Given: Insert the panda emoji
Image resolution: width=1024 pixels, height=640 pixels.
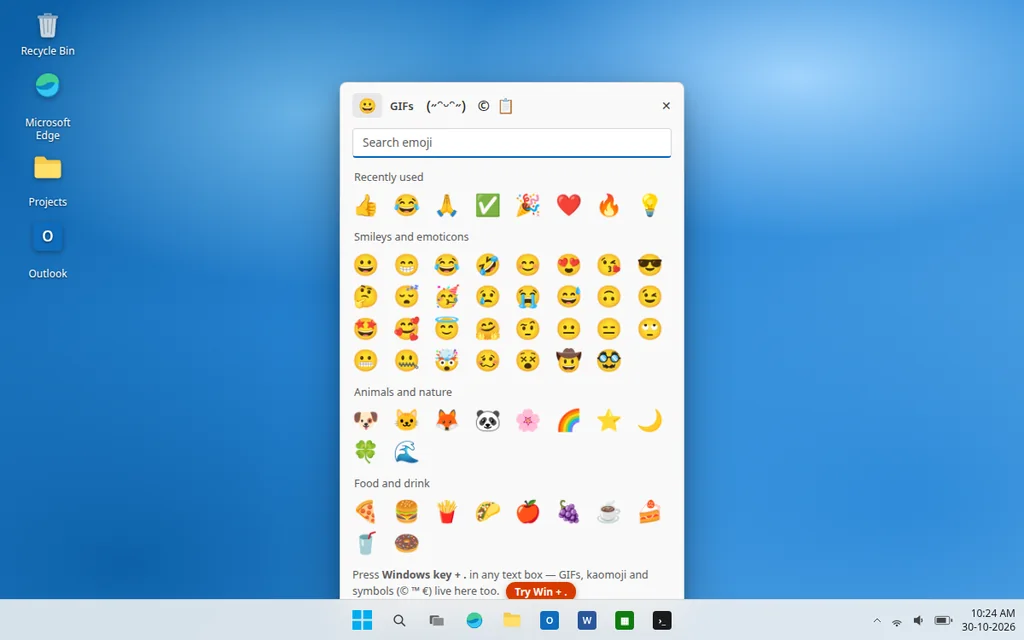Looking at the screenshot, I should coord(487,420).
